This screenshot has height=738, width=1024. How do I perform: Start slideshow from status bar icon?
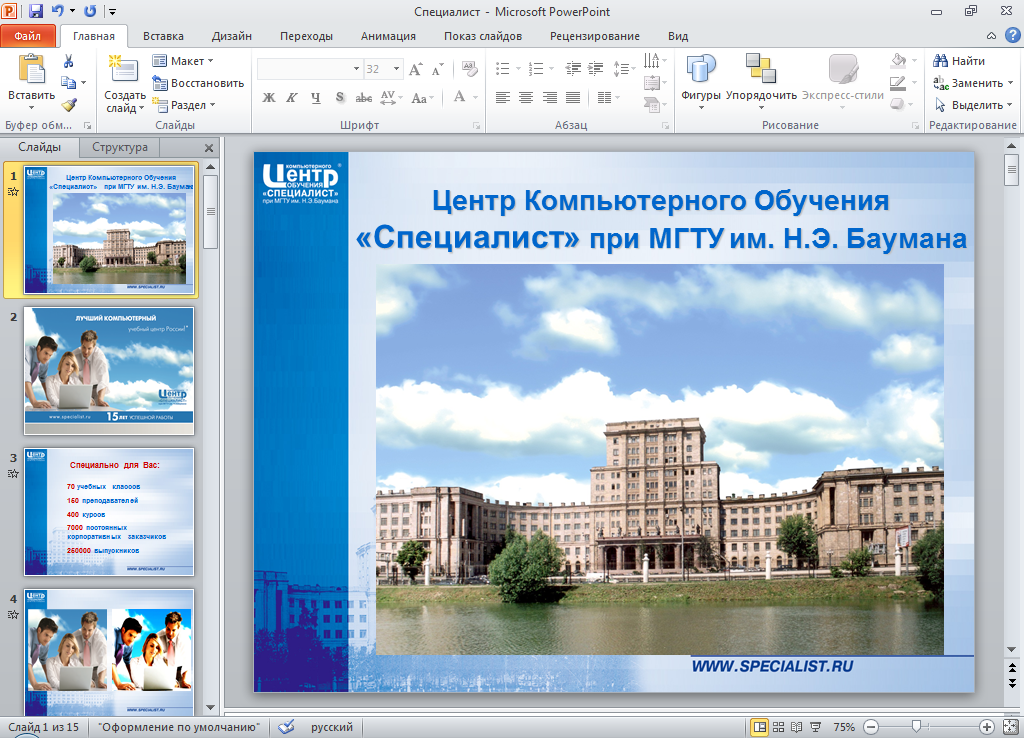coord(815,727)
